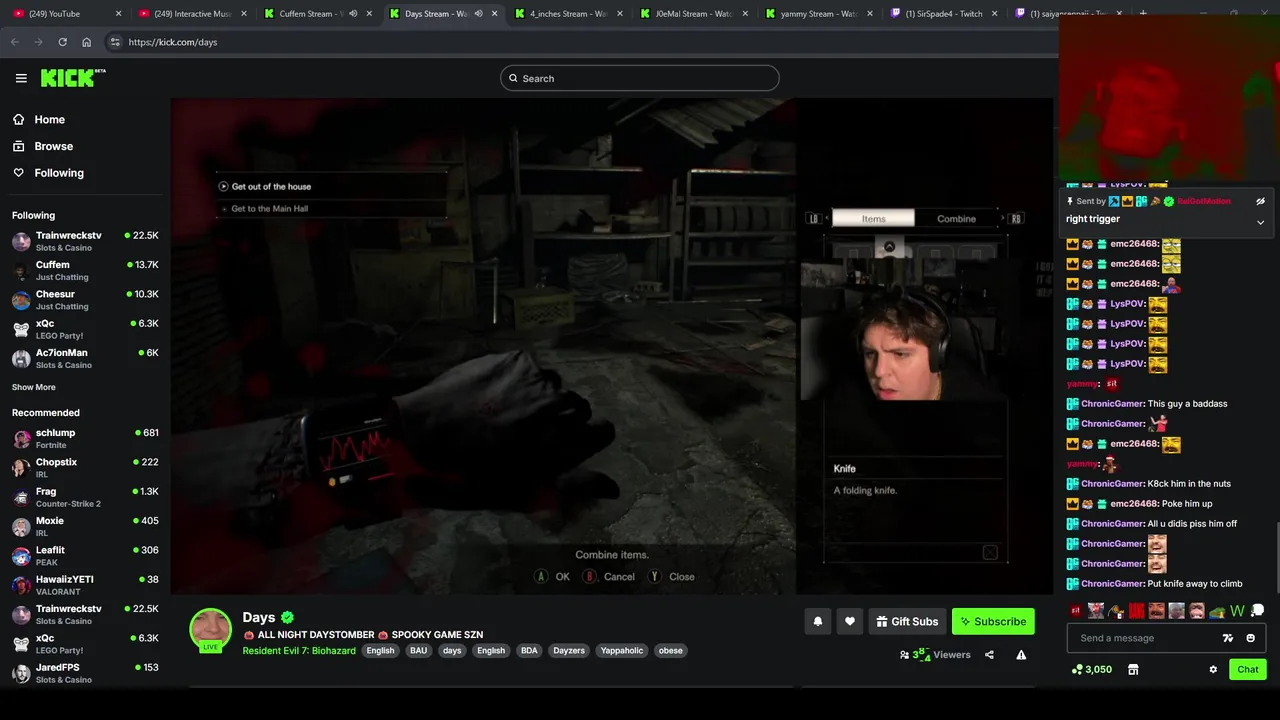Image resolution: width=1280 pixels, height=720 pixels.
Task: Expand Show More under Following
Action: [34, 387]
